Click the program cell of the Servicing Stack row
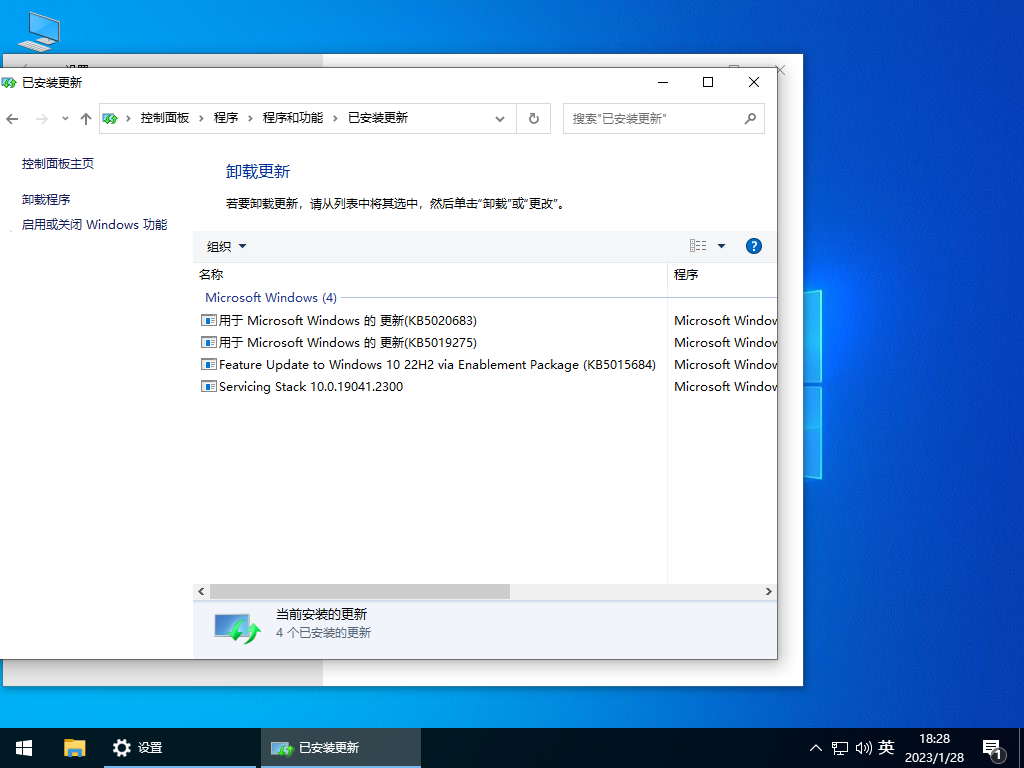Viewport: 1024px width, 768px height. pyautogui.click(x=725, y=387)
